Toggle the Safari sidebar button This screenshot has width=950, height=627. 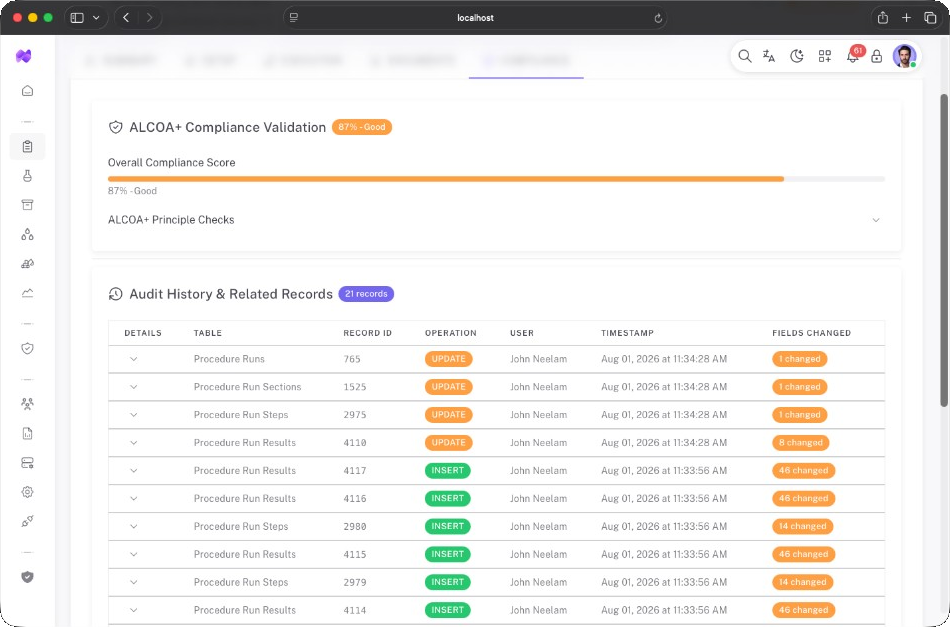(77, 18)
